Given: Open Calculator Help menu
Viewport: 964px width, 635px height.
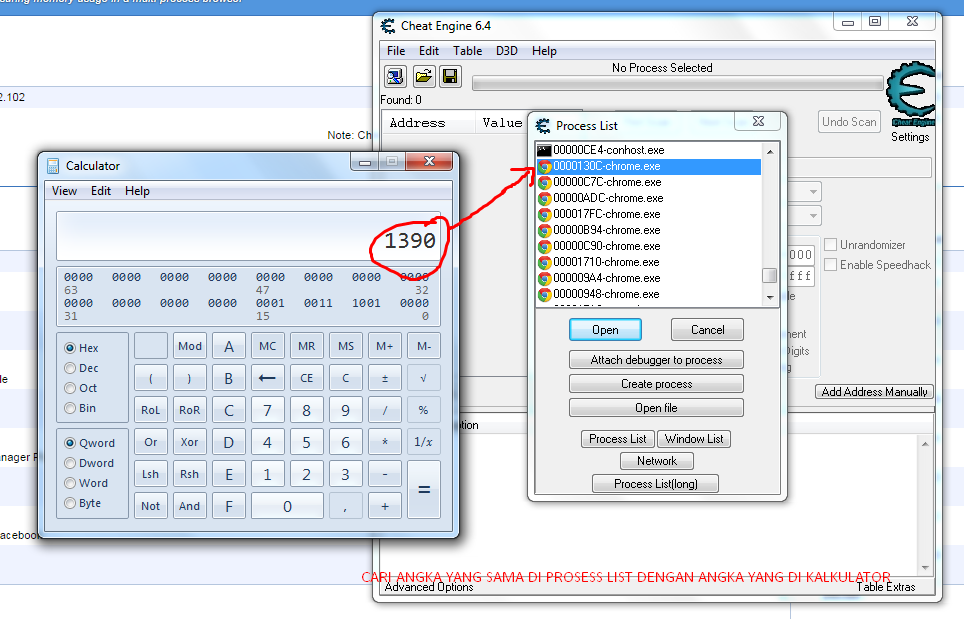Looking at the screenshot, I should click(x=137, y=191).
